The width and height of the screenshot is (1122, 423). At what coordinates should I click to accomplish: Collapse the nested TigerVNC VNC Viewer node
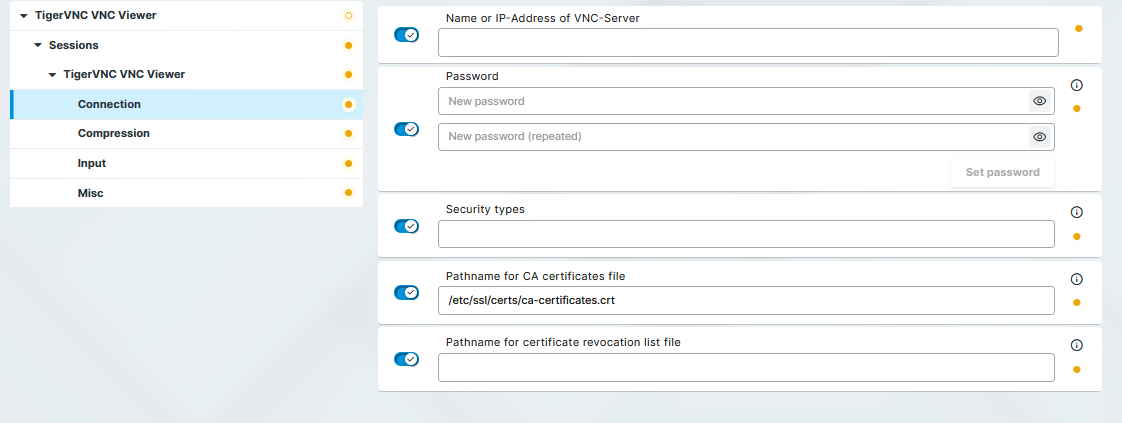click(52, 75)
